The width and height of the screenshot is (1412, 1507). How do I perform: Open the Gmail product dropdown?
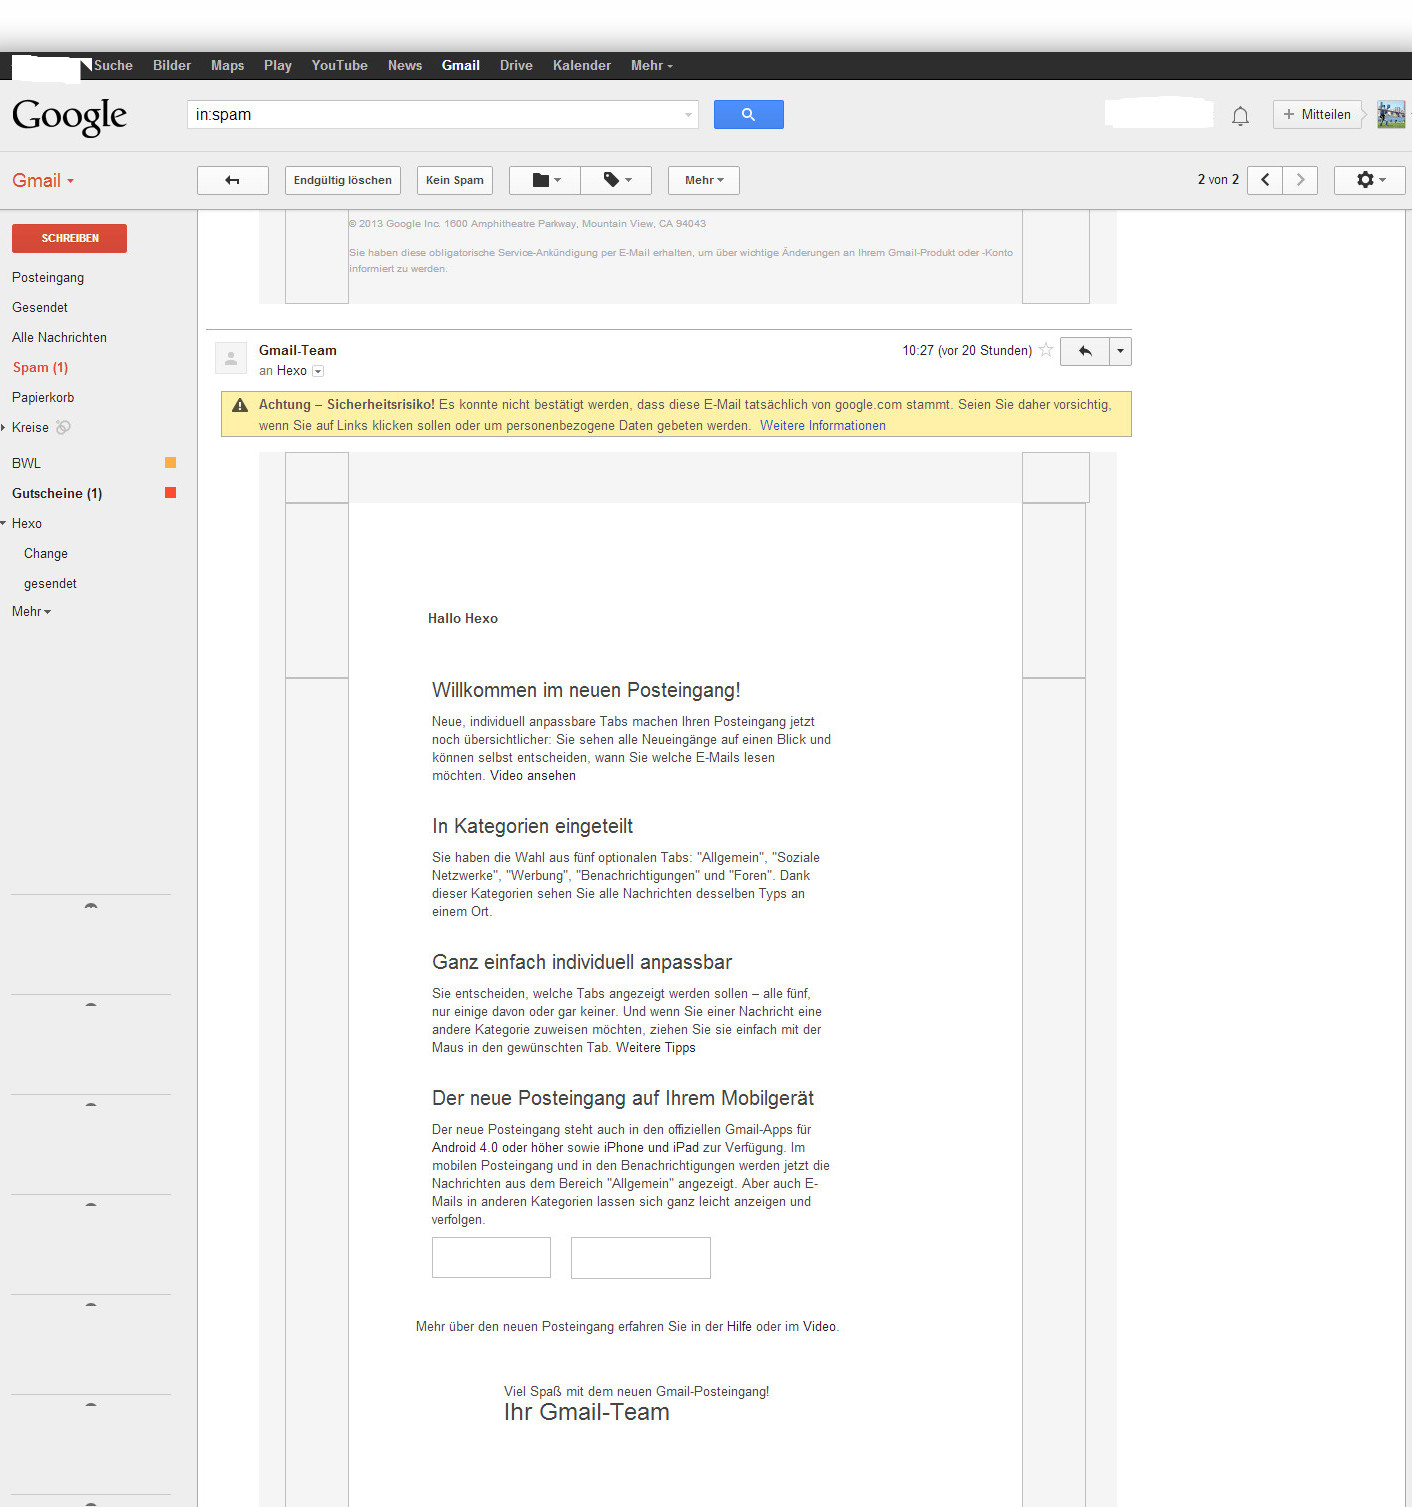coord(43,181)
